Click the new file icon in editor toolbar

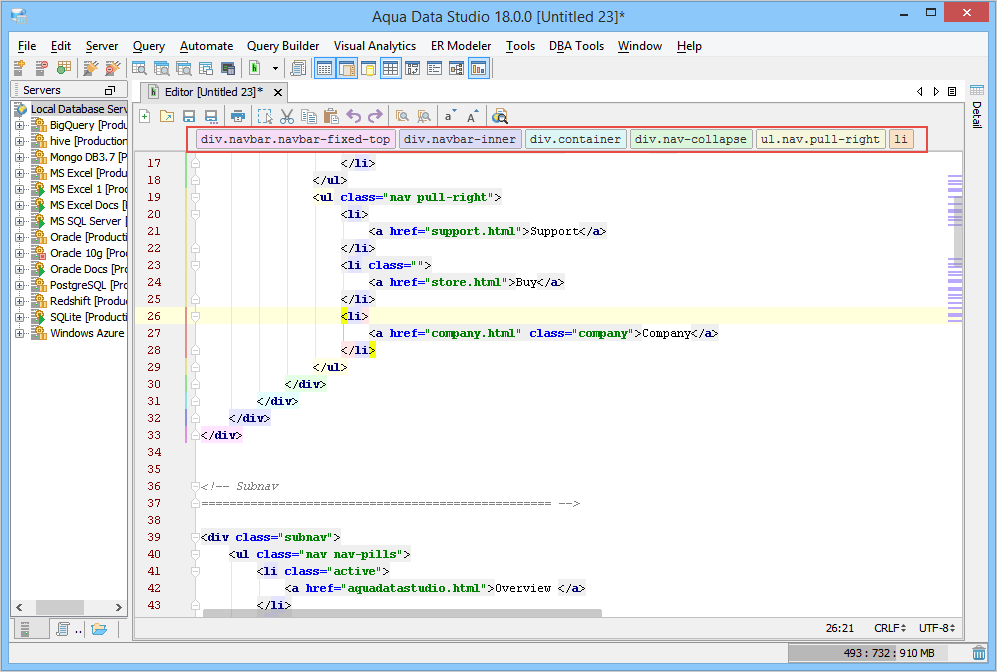point(145,116)
